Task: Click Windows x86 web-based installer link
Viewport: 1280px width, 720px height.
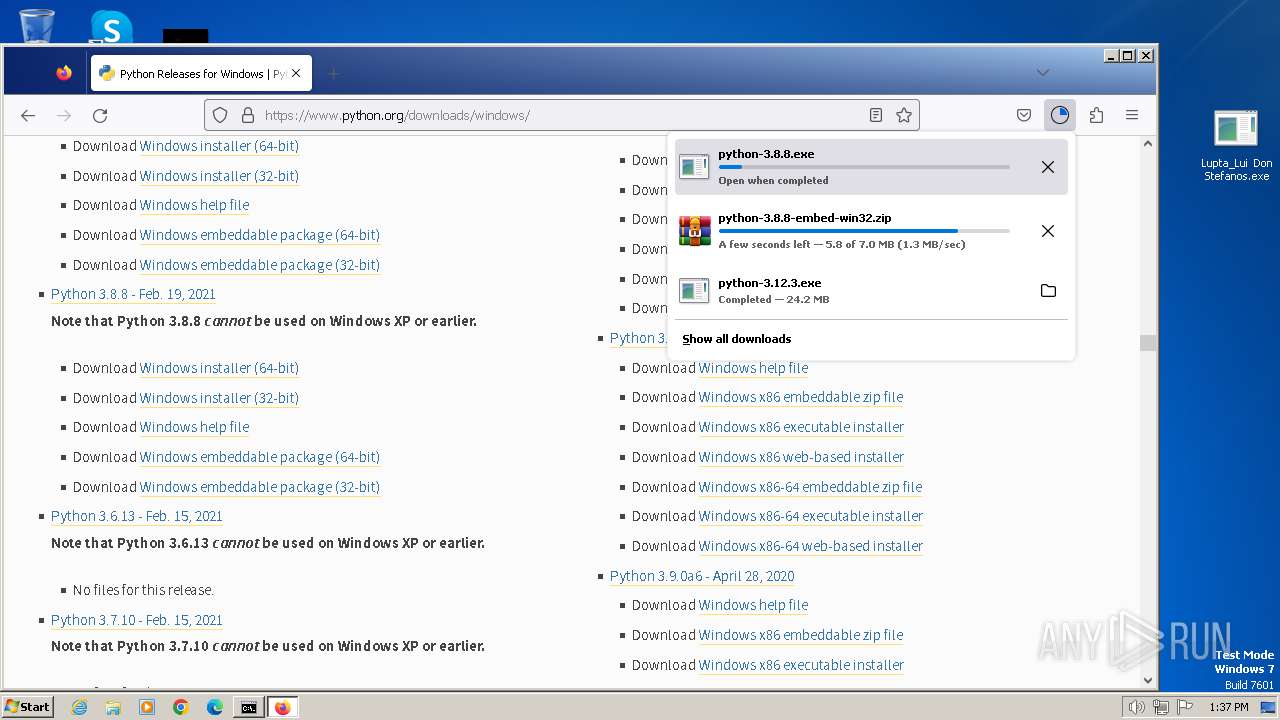Action: pyautogui.click(x=801, y=457)
